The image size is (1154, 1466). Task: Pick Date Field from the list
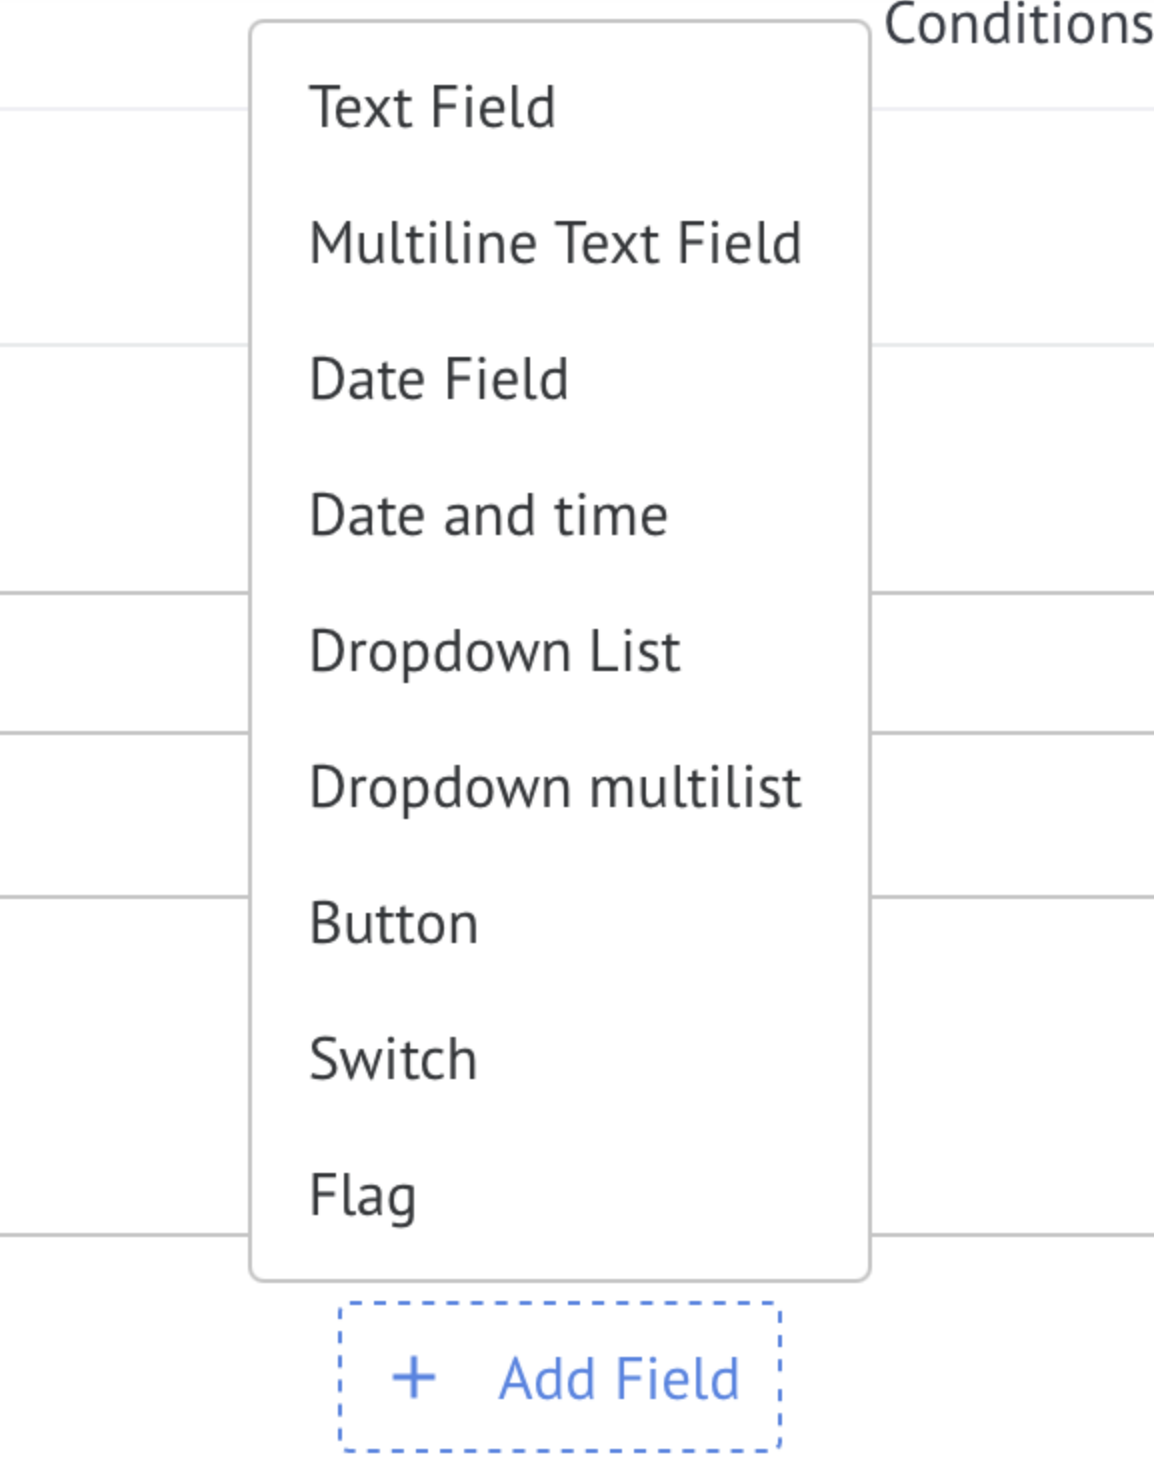coord(559,379)
